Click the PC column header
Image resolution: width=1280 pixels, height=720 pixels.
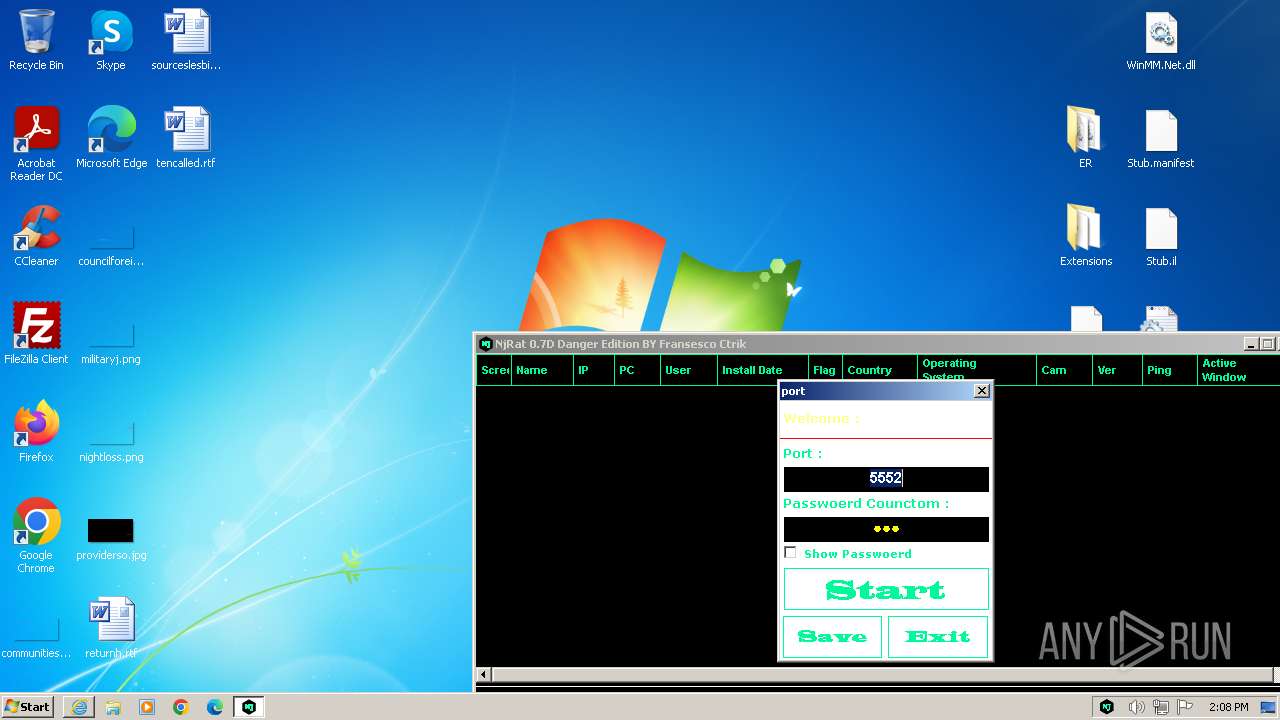point(637,370)
